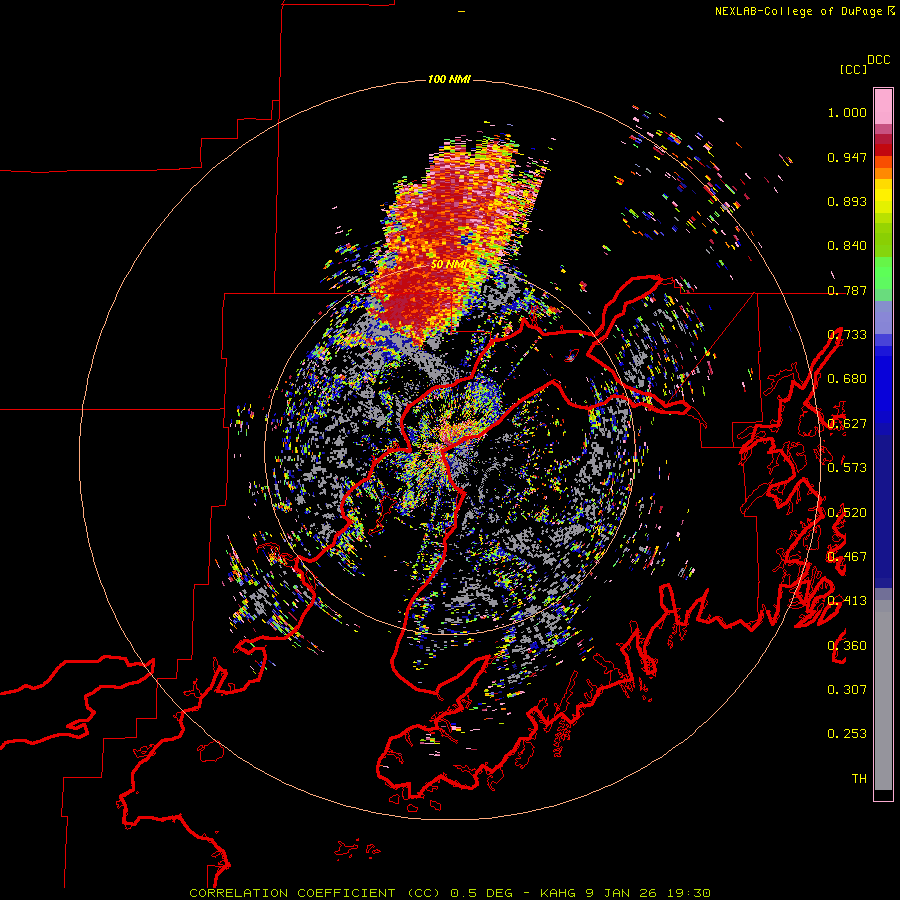Click the DCC label above color bar
Image resolution: width=900 pixels, height=900 pixels.
click(879, 60)
